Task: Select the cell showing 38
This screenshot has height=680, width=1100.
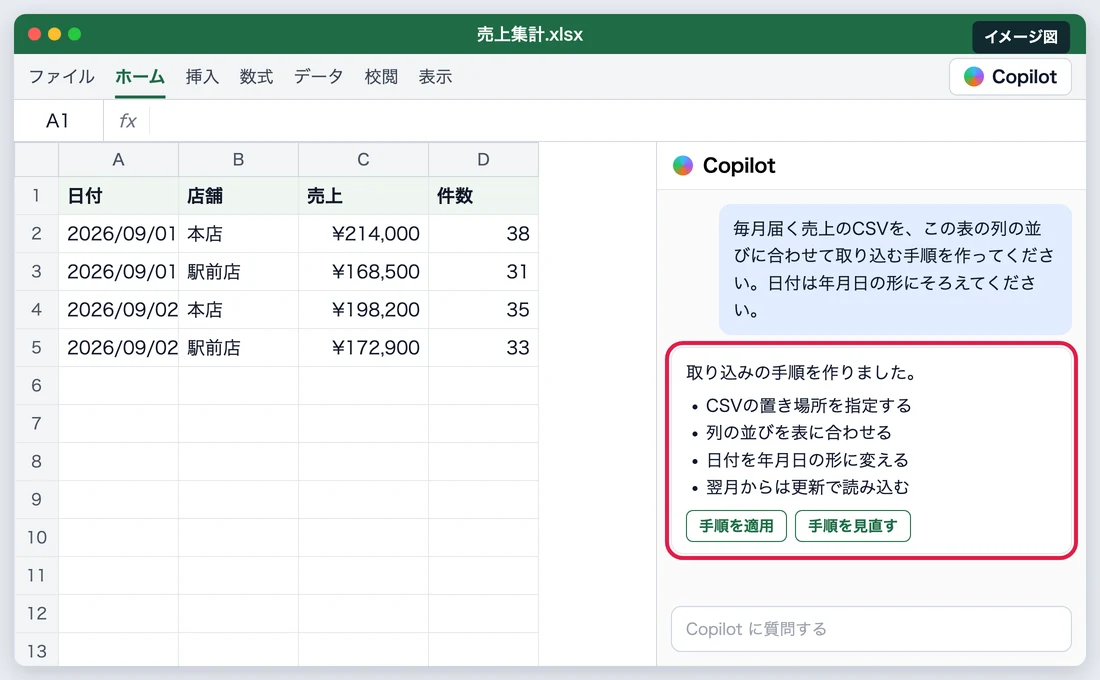Action: [483, 234]
